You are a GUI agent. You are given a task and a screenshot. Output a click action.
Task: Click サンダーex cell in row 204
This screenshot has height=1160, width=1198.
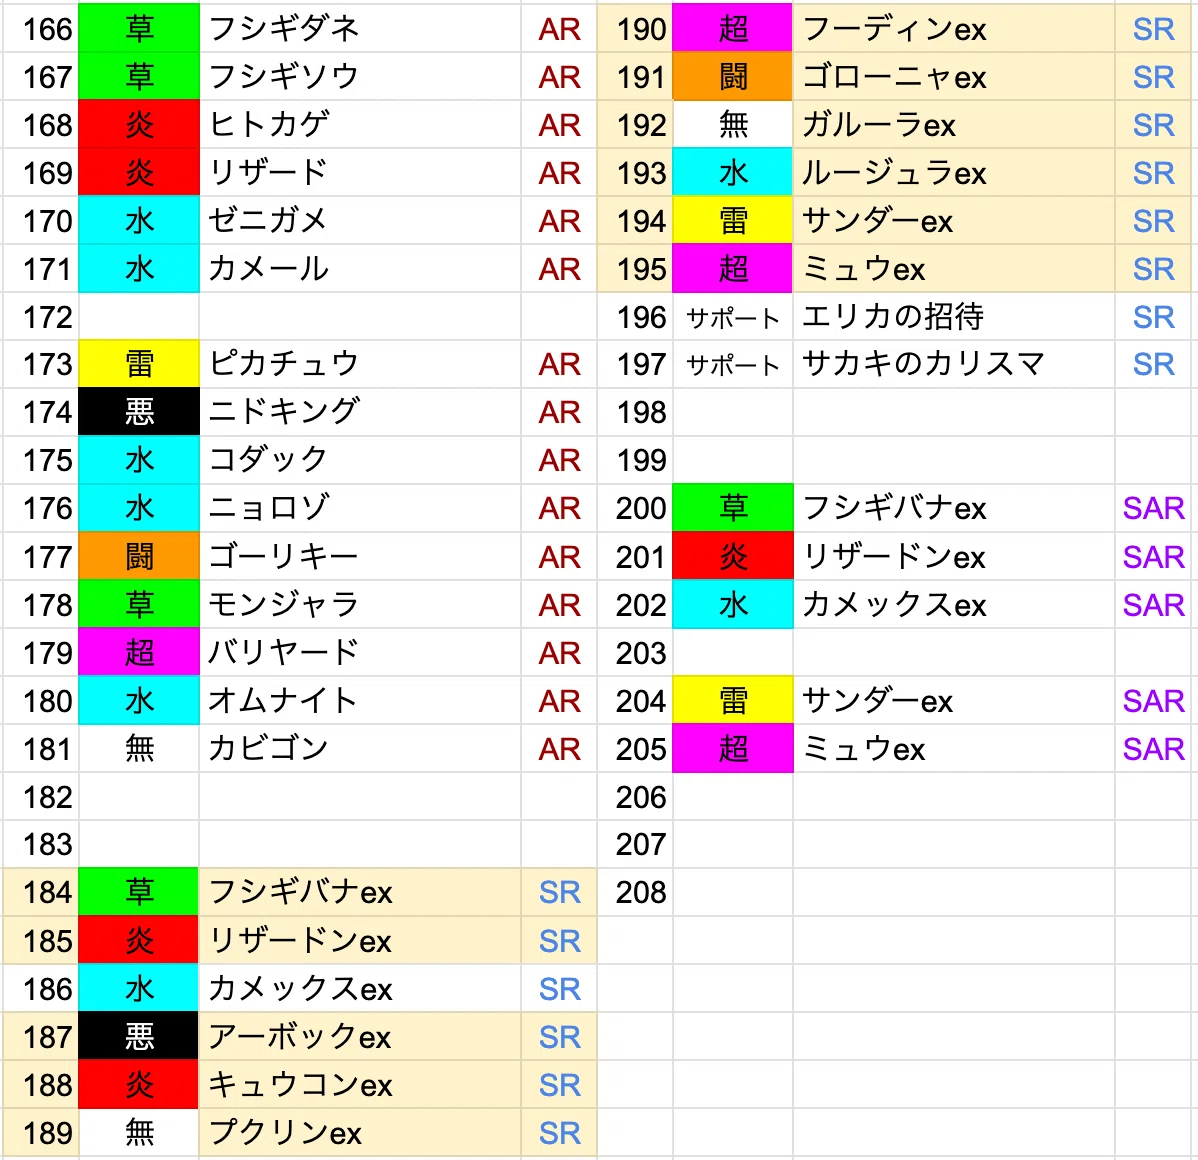[x=954, y=701]
